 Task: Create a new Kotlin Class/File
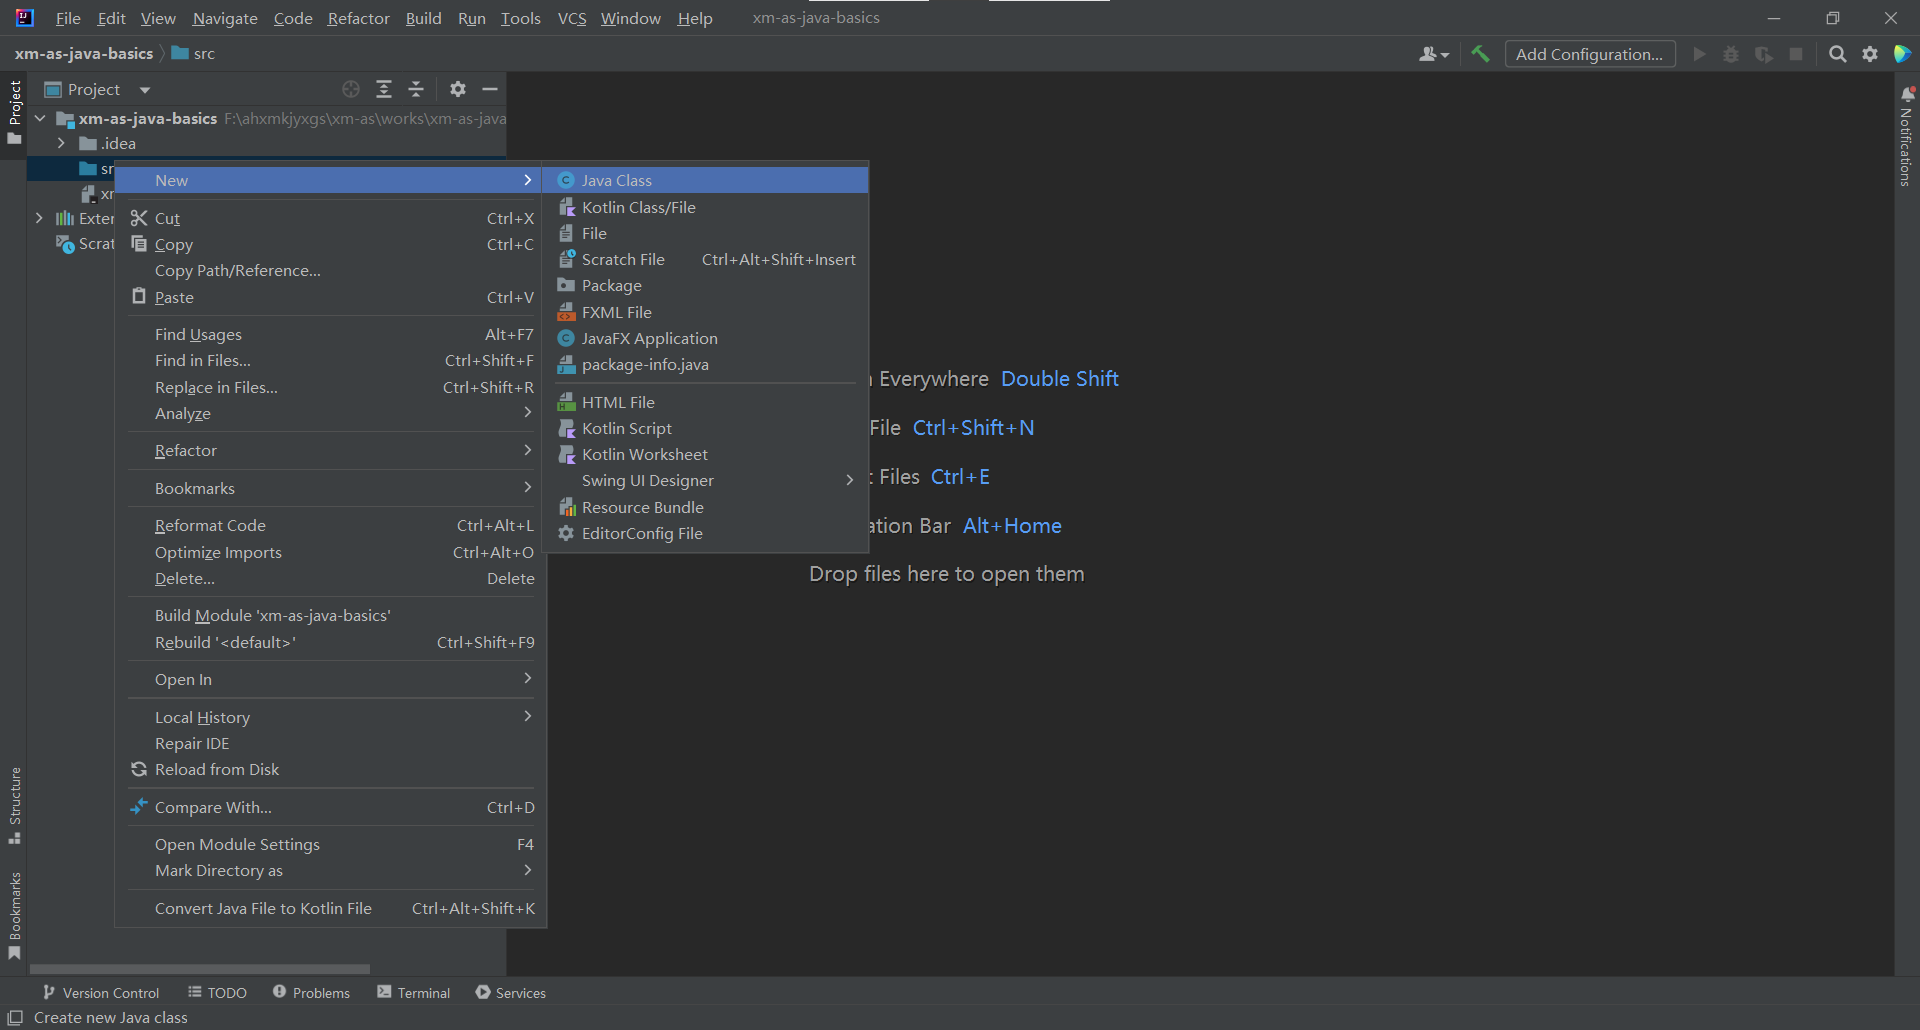[705, 207]
